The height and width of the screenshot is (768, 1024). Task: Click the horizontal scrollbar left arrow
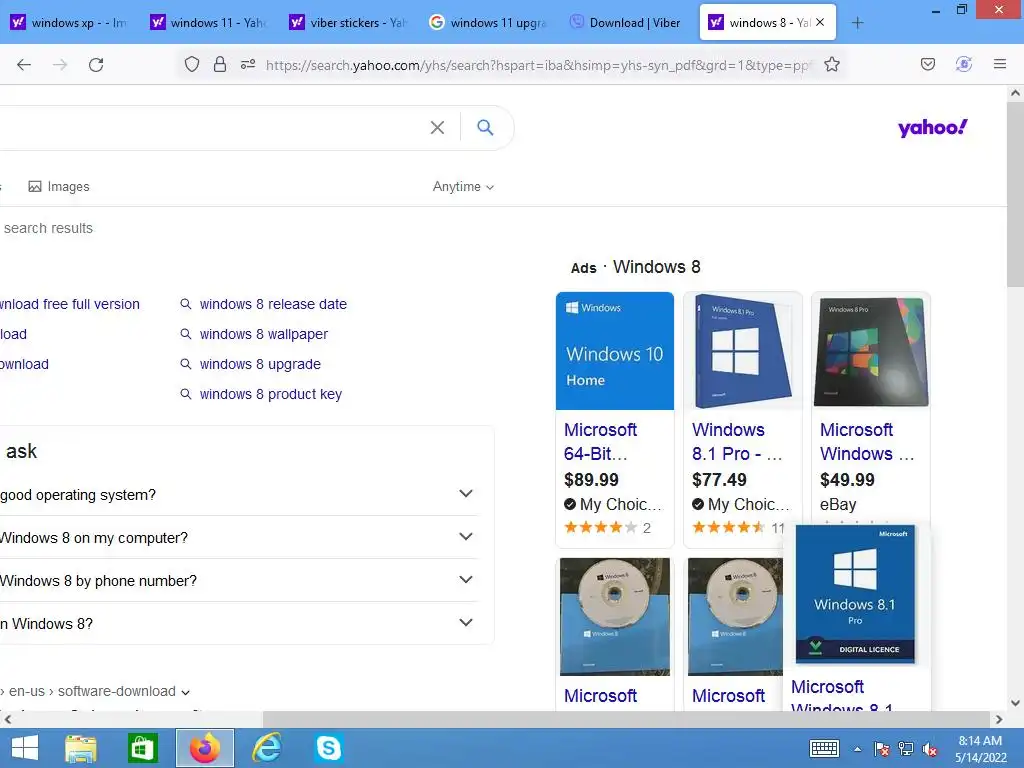(7, 720)
